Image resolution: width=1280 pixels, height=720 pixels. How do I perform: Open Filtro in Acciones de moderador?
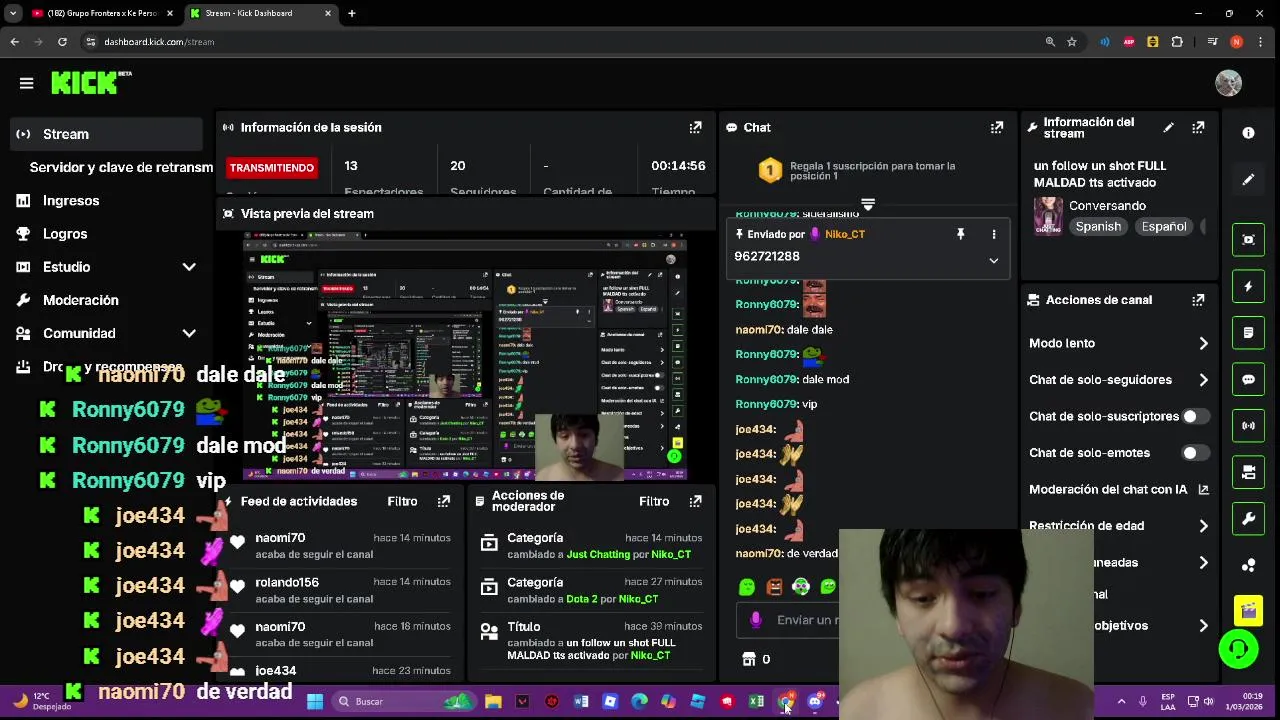(654, 501)
